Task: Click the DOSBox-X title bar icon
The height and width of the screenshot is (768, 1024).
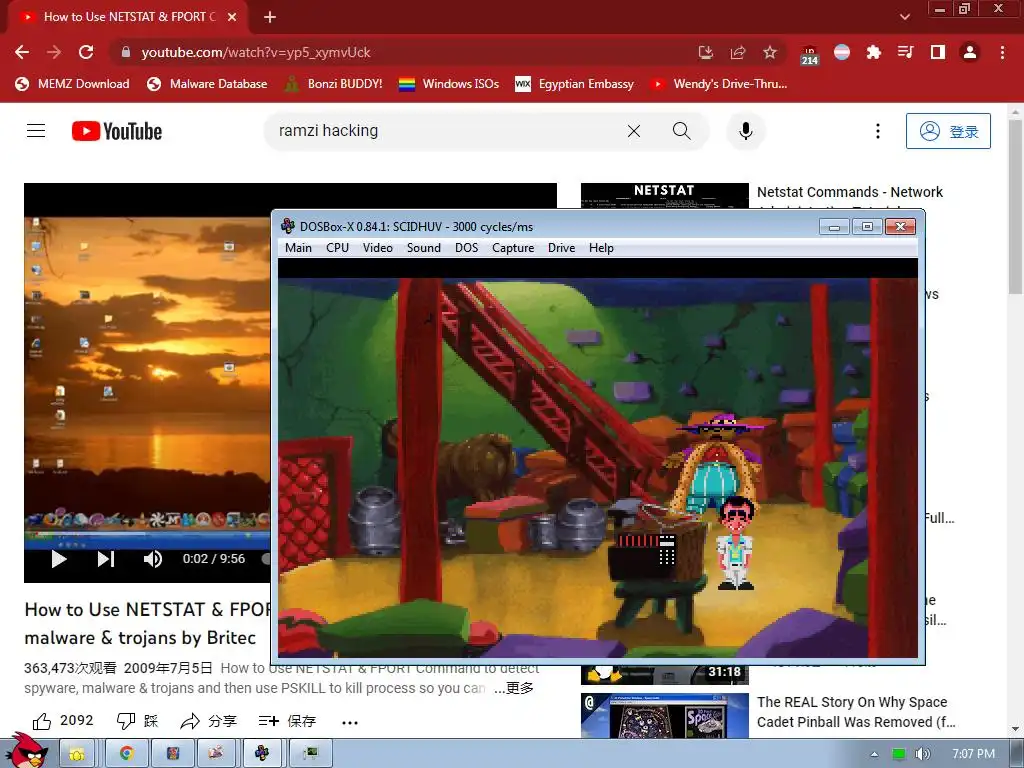Action: click(x=288, y=227)
